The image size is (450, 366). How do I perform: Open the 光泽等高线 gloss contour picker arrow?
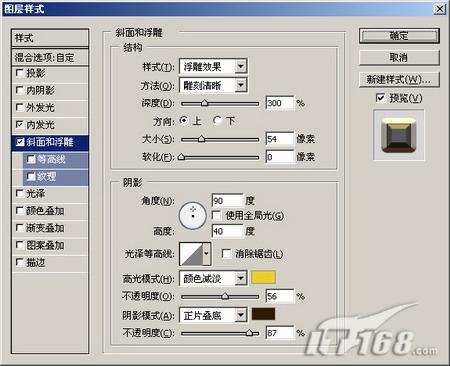click(x=207, y=254)
